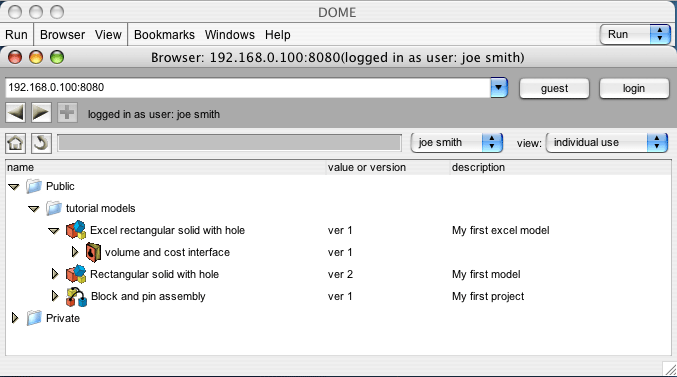The image size is (677, 377).
Task: Select the Public folder icon
Action: click(x=34, y=186)
